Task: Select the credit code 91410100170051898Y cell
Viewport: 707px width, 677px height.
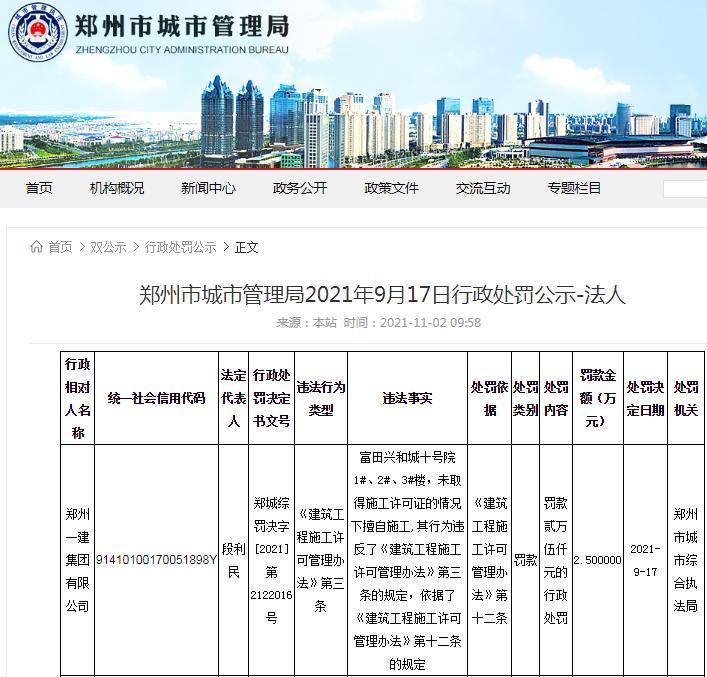Action: [155, 560]
